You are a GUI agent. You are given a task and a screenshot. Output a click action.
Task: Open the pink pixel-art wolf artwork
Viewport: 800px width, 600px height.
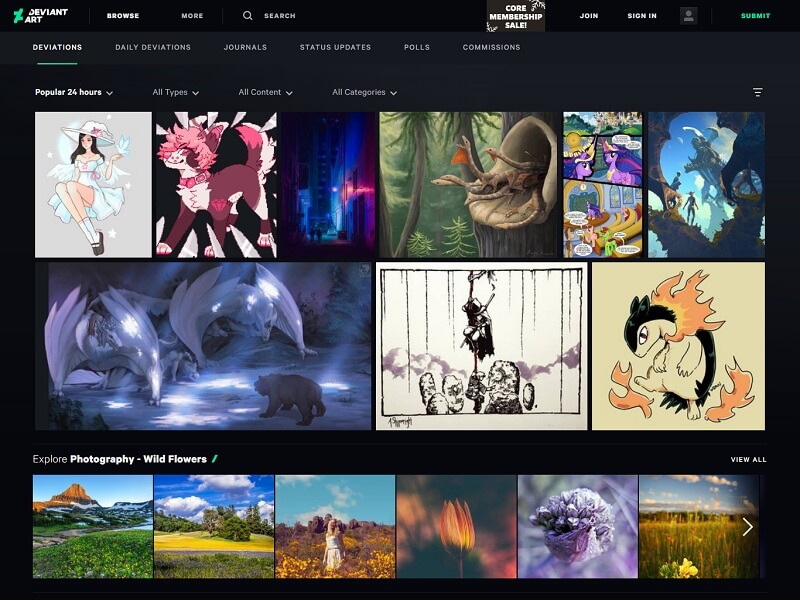[x=216, y=185]
